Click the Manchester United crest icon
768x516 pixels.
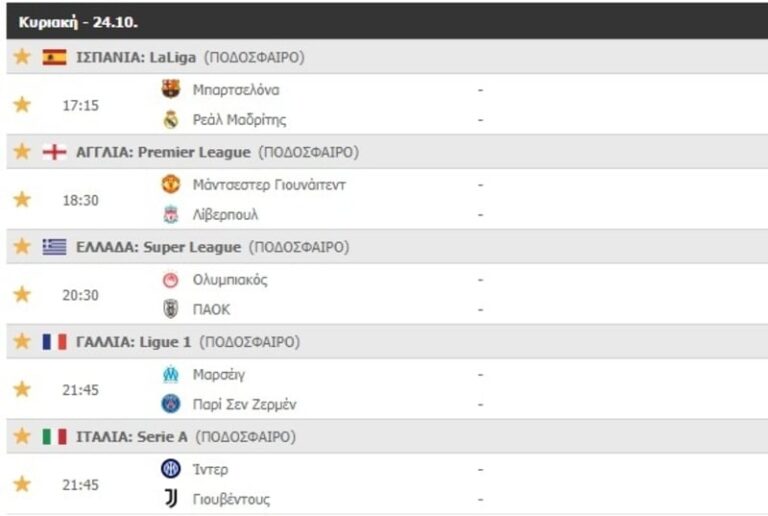tap(171, 184)
